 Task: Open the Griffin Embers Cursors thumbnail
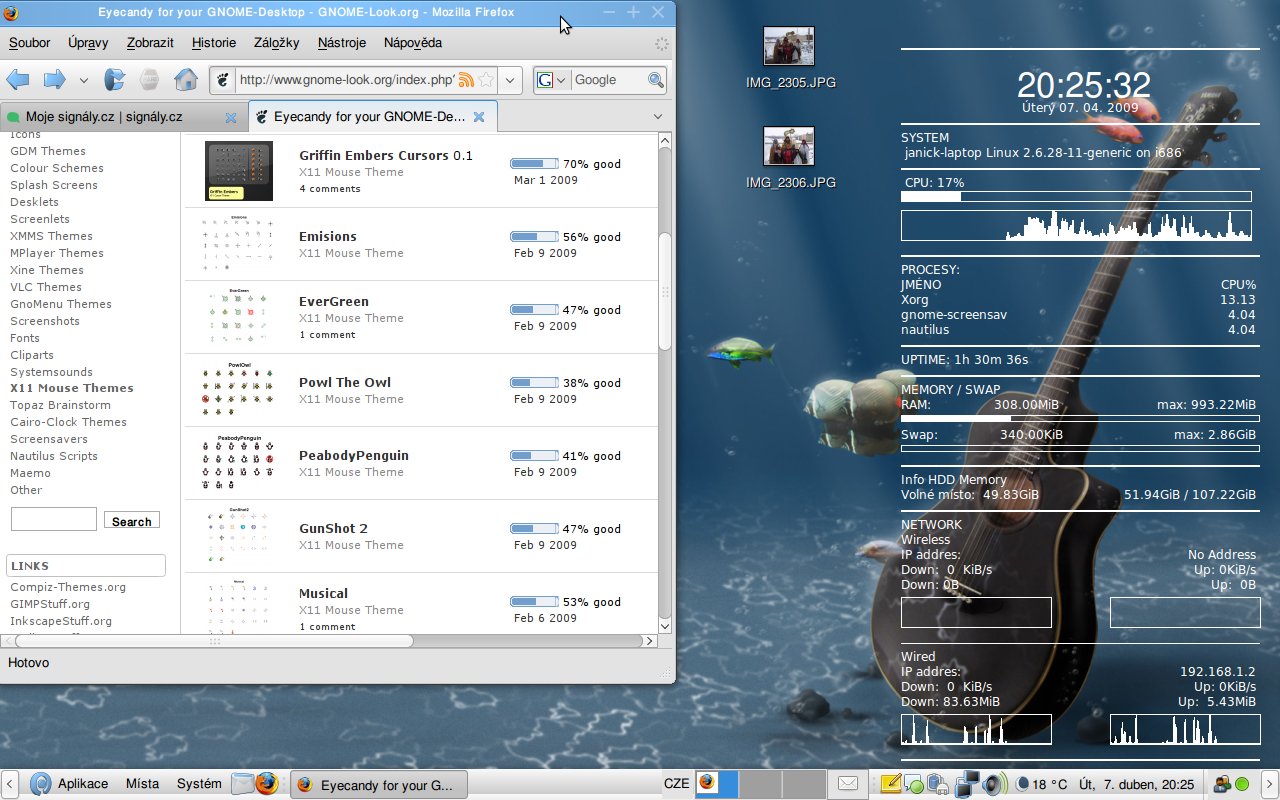pyautogui.click(x=239, y=171)
